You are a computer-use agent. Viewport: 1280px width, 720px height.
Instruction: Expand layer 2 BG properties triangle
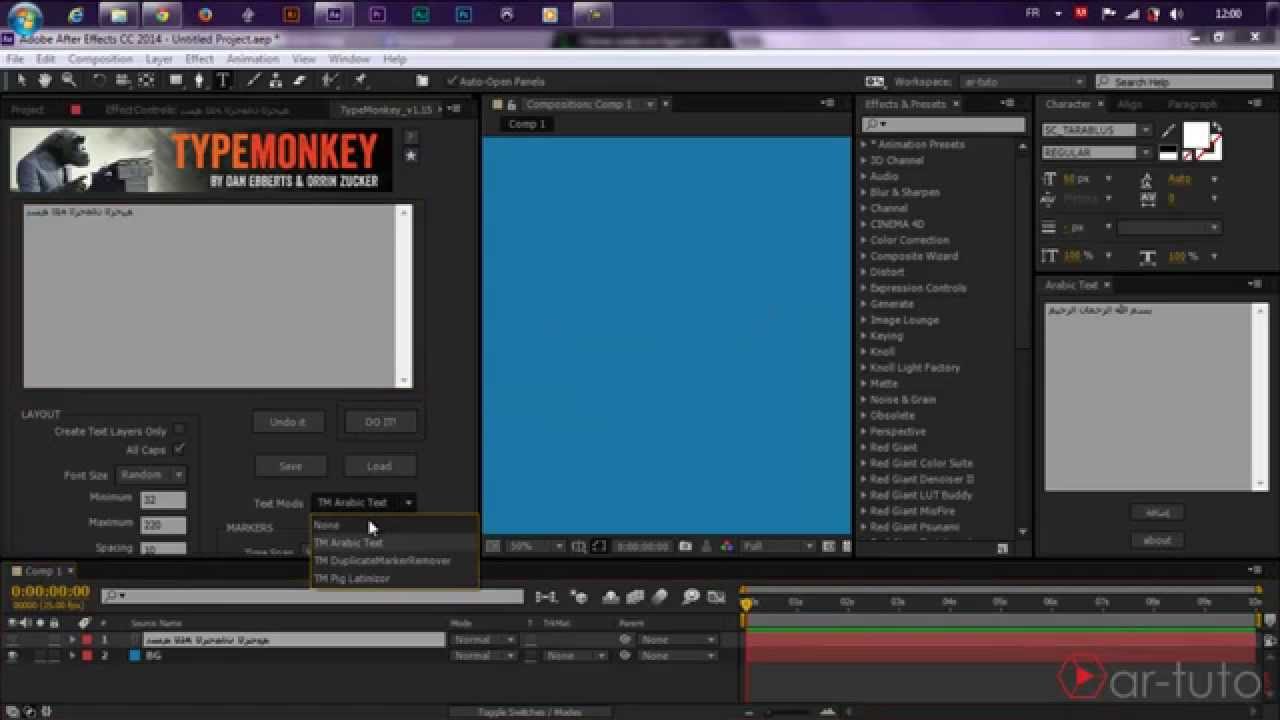click(x=72, y=656)
